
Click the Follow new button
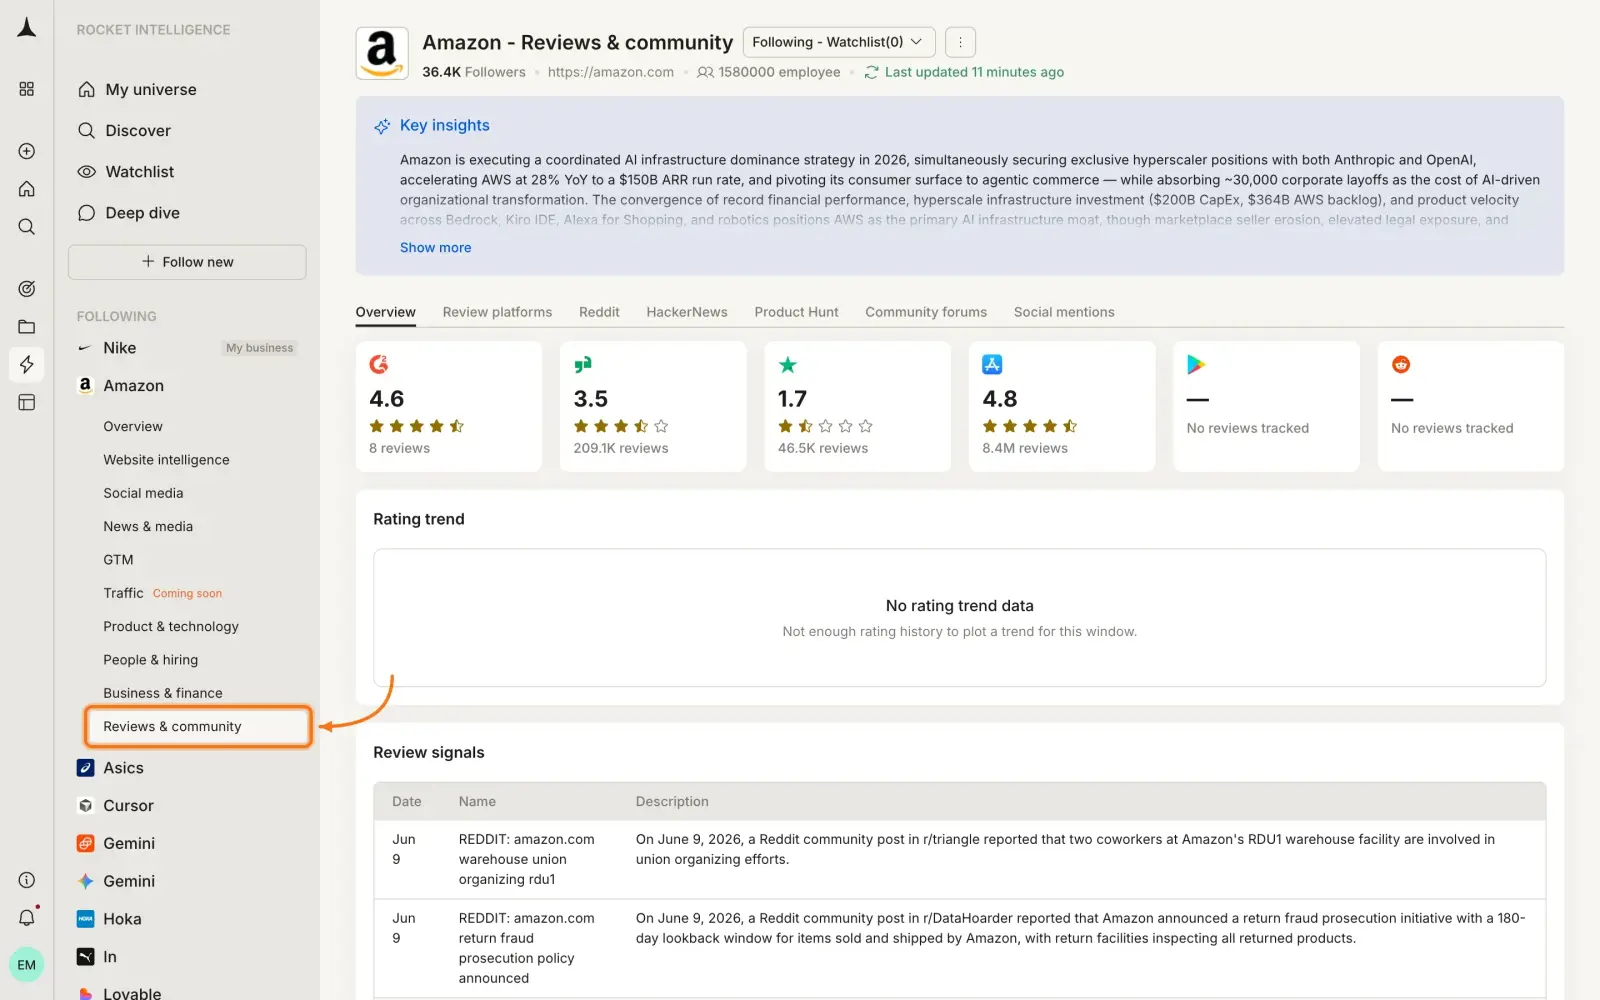187,262
